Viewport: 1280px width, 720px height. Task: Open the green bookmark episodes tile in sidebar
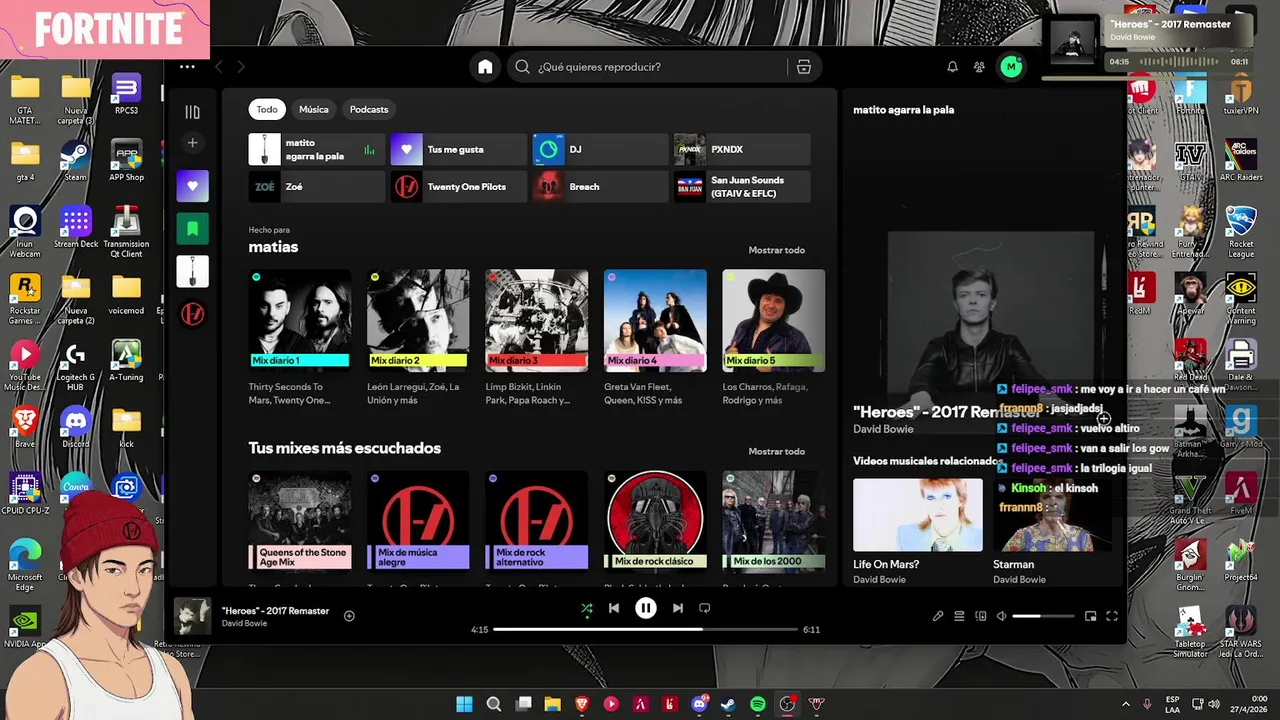point(193,229)
